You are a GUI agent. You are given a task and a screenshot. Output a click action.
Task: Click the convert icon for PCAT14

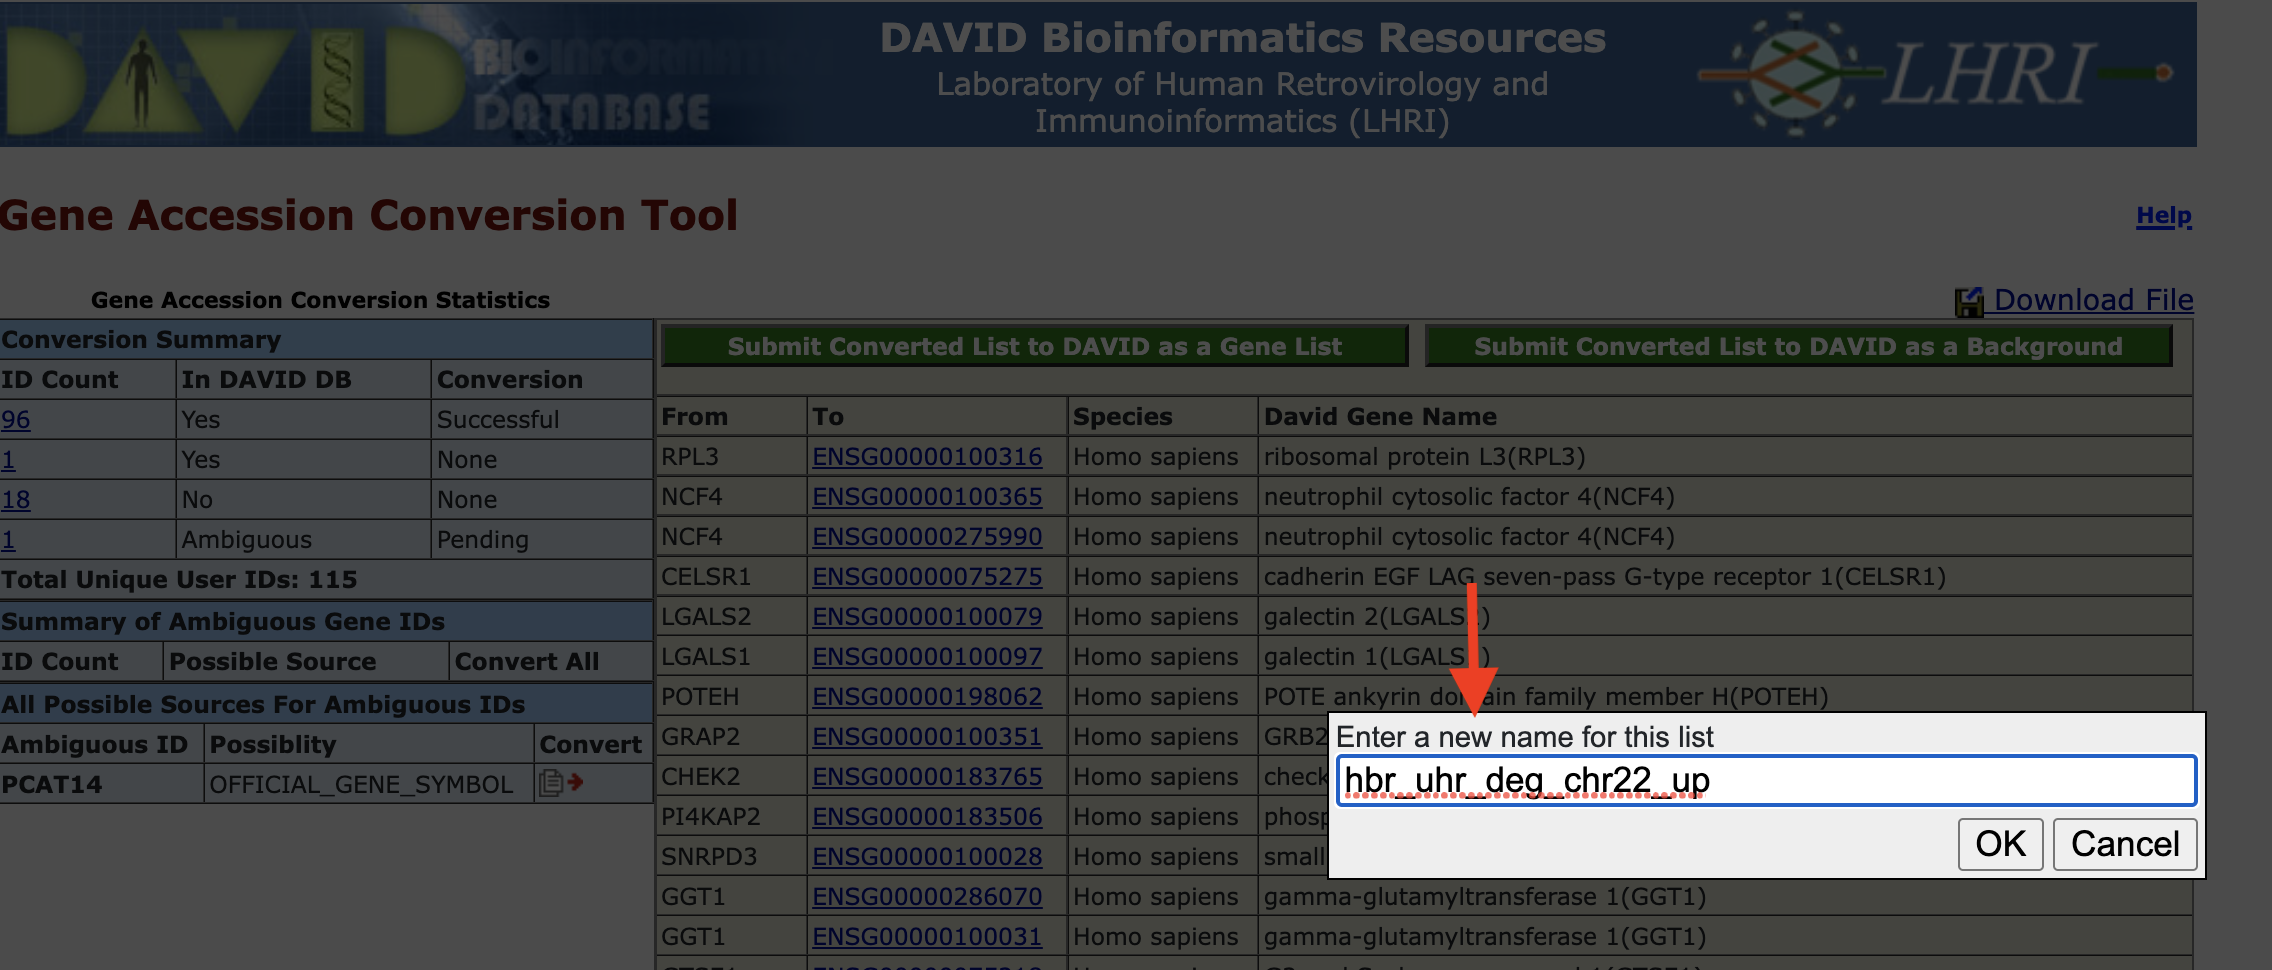[x=560, y=783]
